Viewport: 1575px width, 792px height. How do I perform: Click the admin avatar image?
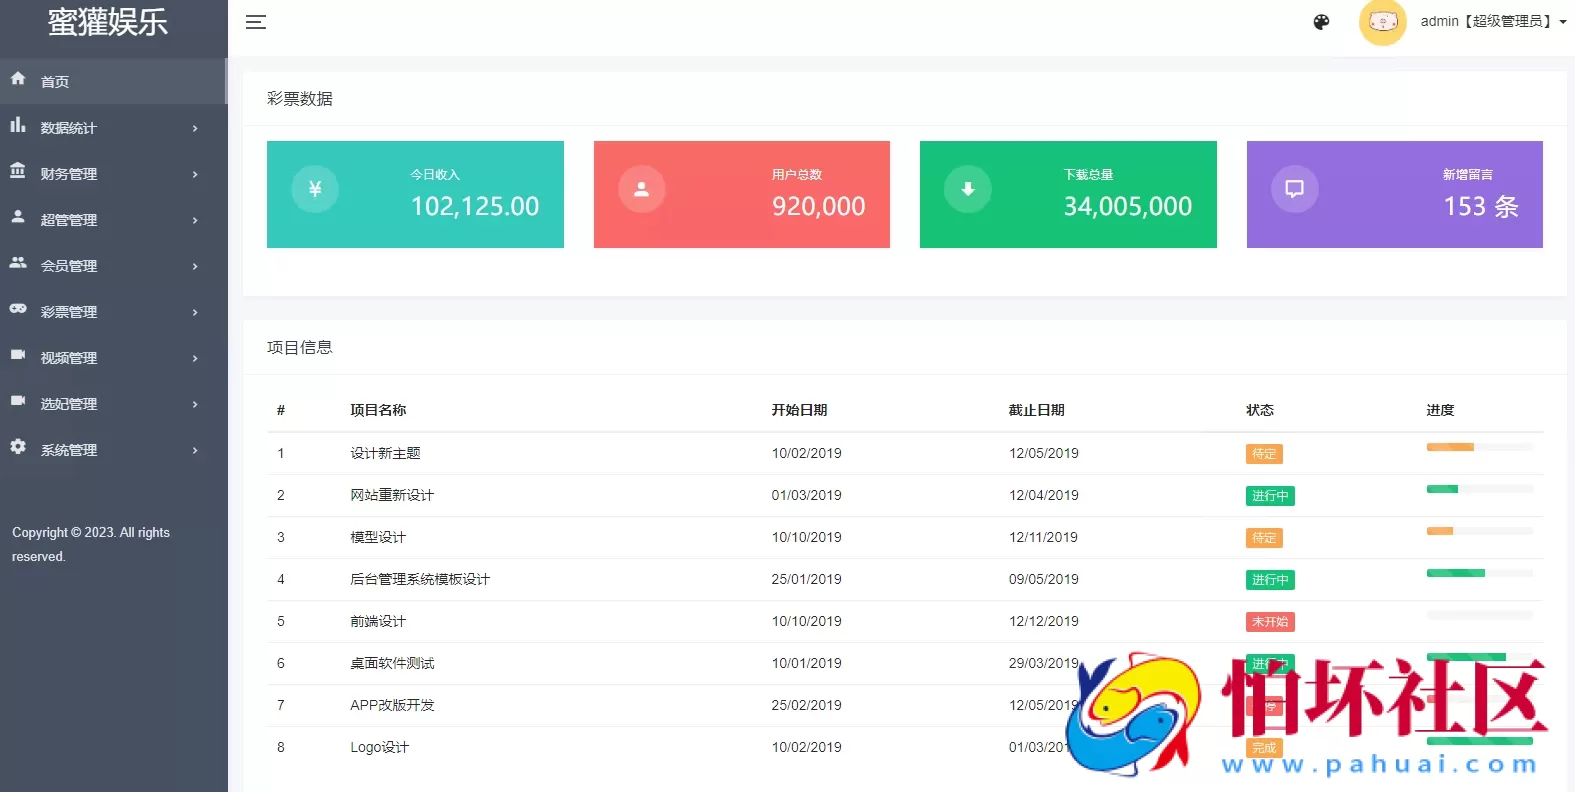(1383, 22)
